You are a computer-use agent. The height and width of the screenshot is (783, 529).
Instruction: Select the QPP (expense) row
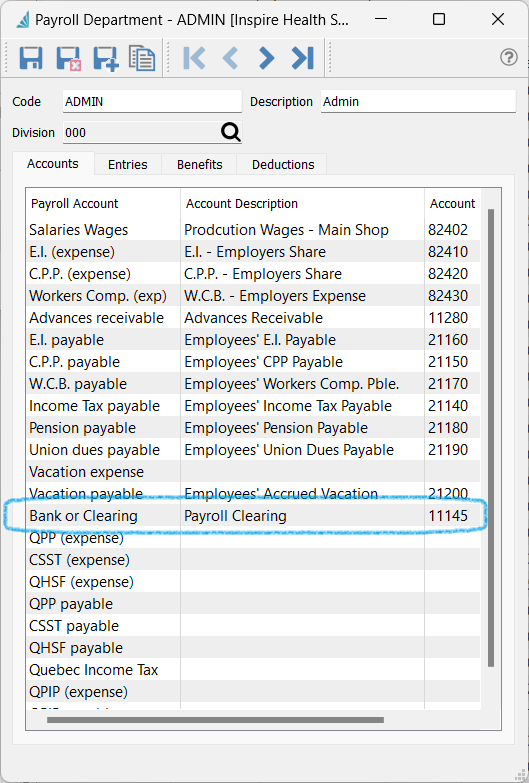coord(253,537)
